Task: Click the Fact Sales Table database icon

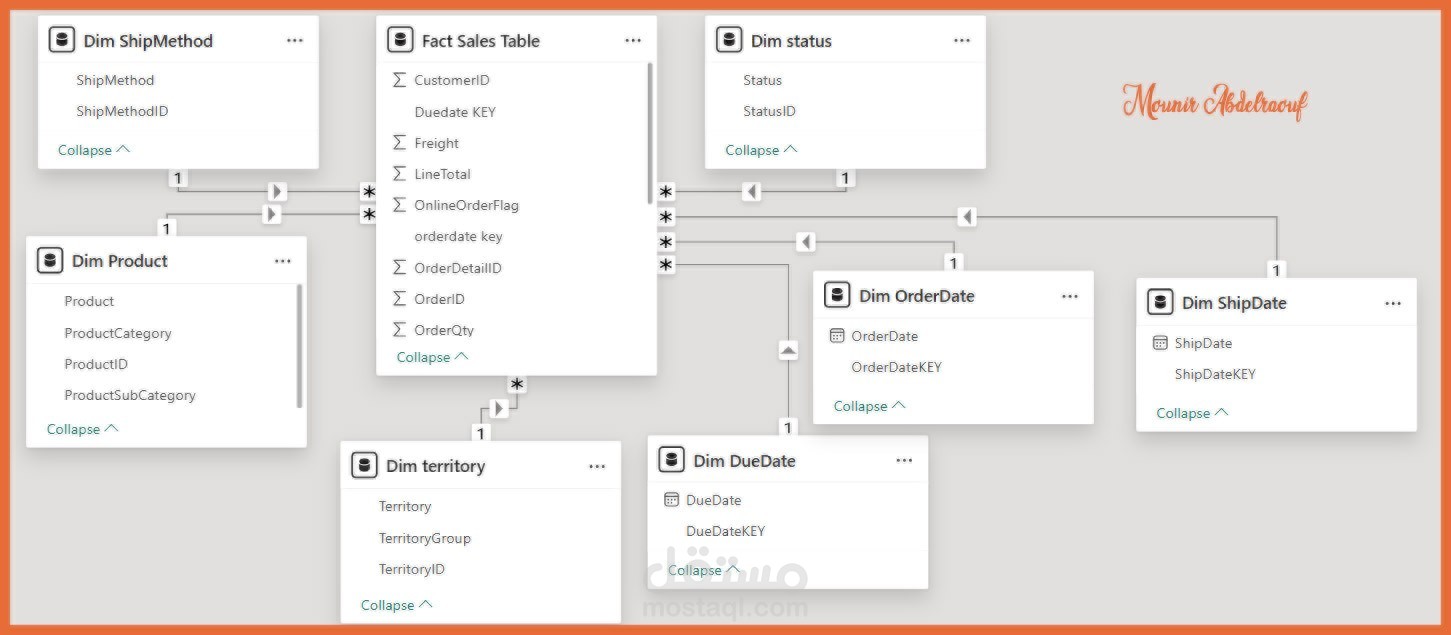Action: [400, 41]
